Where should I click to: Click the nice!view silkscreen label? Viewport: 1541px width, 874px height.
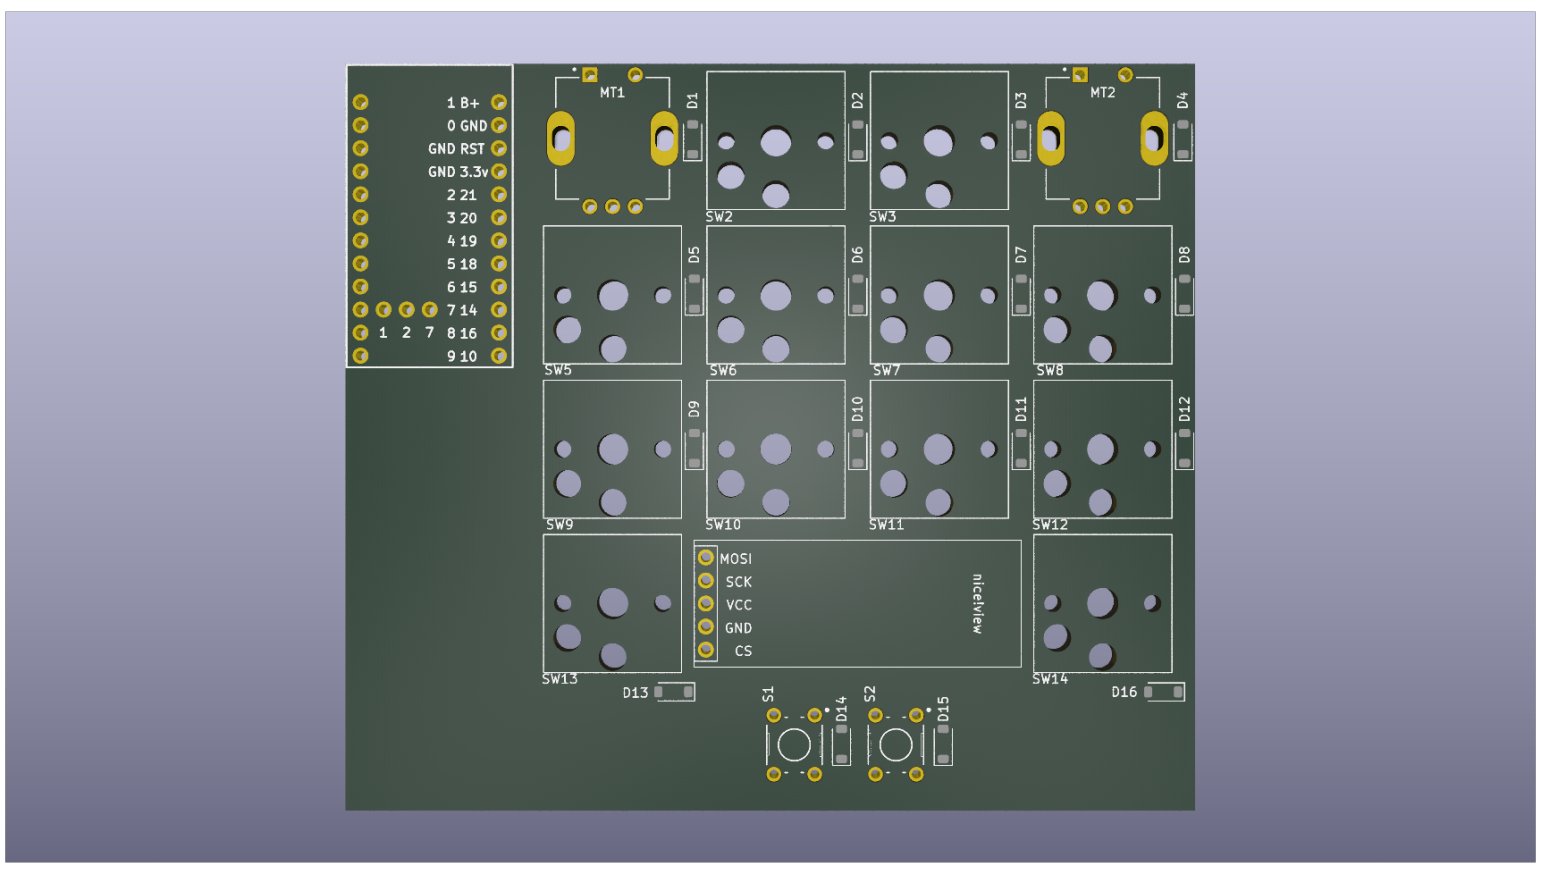tap(977, 604)
